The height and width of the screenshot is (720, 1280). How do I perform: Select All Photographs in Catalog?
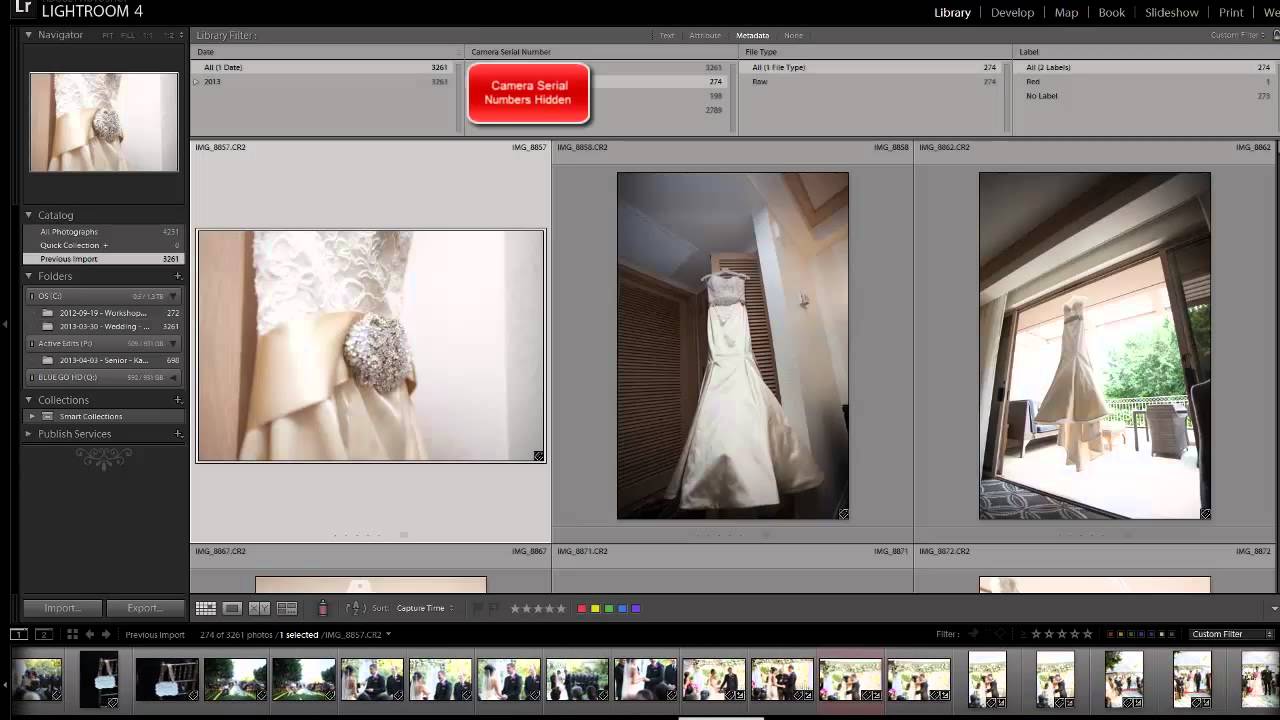pos(103,232)
